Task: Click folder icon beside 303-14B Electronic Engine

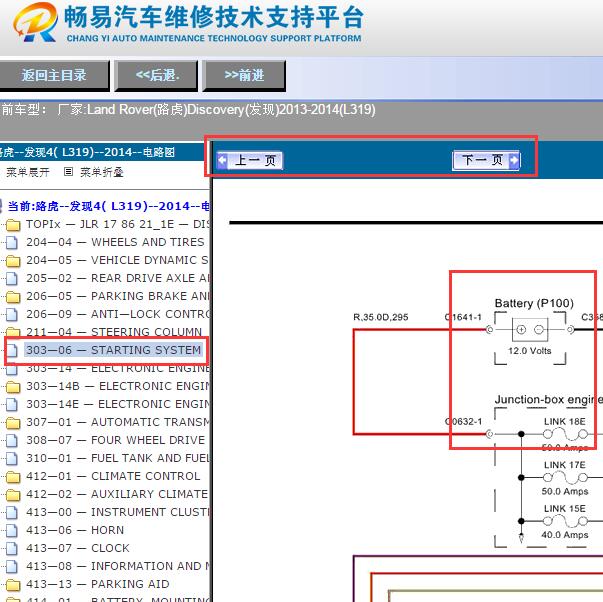Action: click(x=13, y=387)
